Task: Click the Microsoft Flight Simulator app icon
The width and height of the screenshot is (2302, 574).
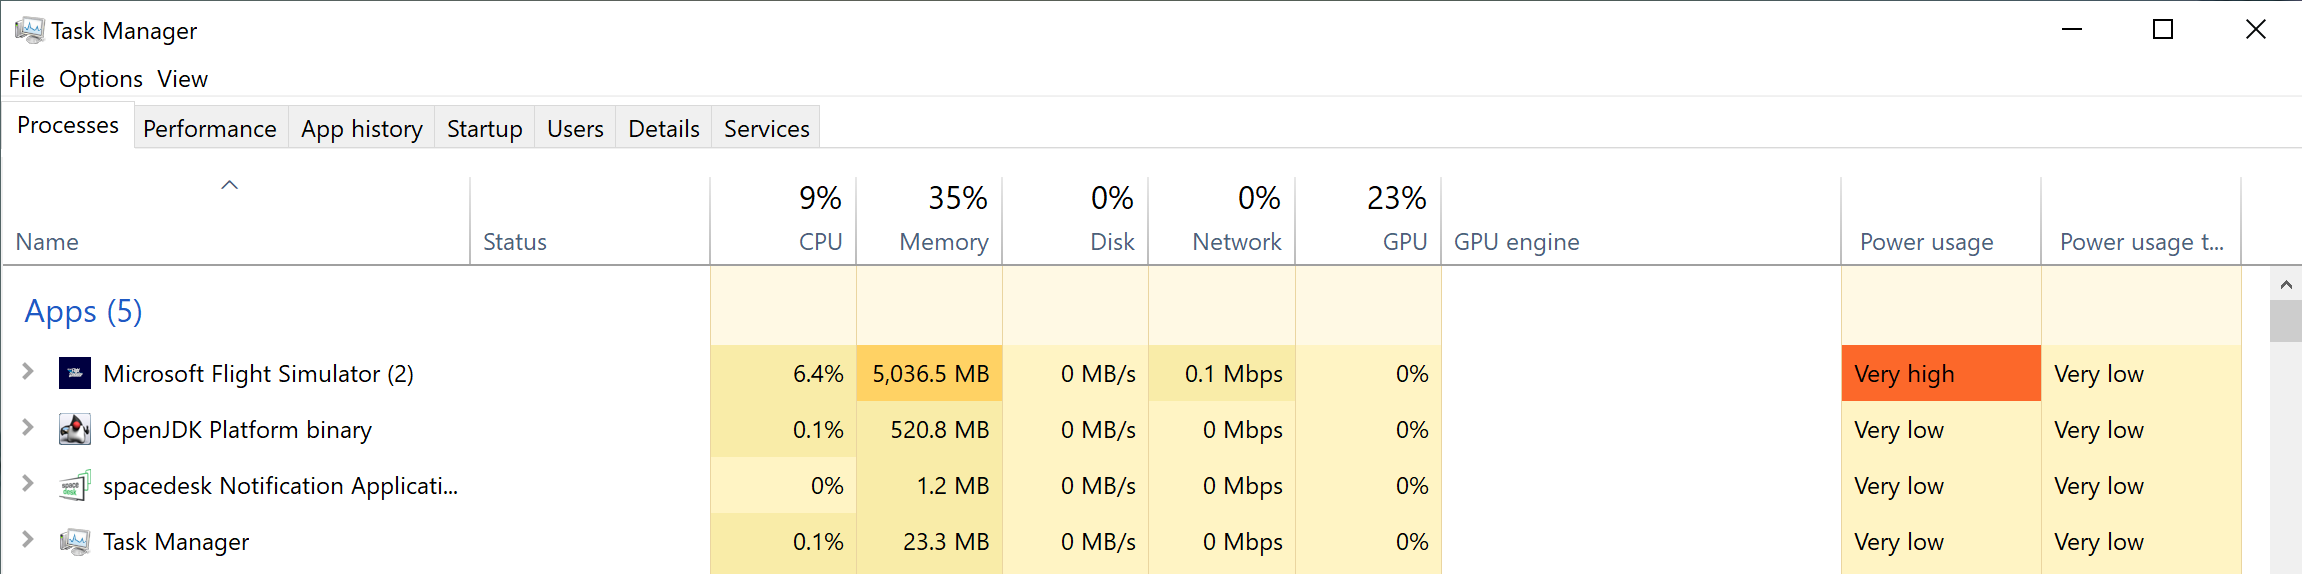Action: (x=75, y=374)
